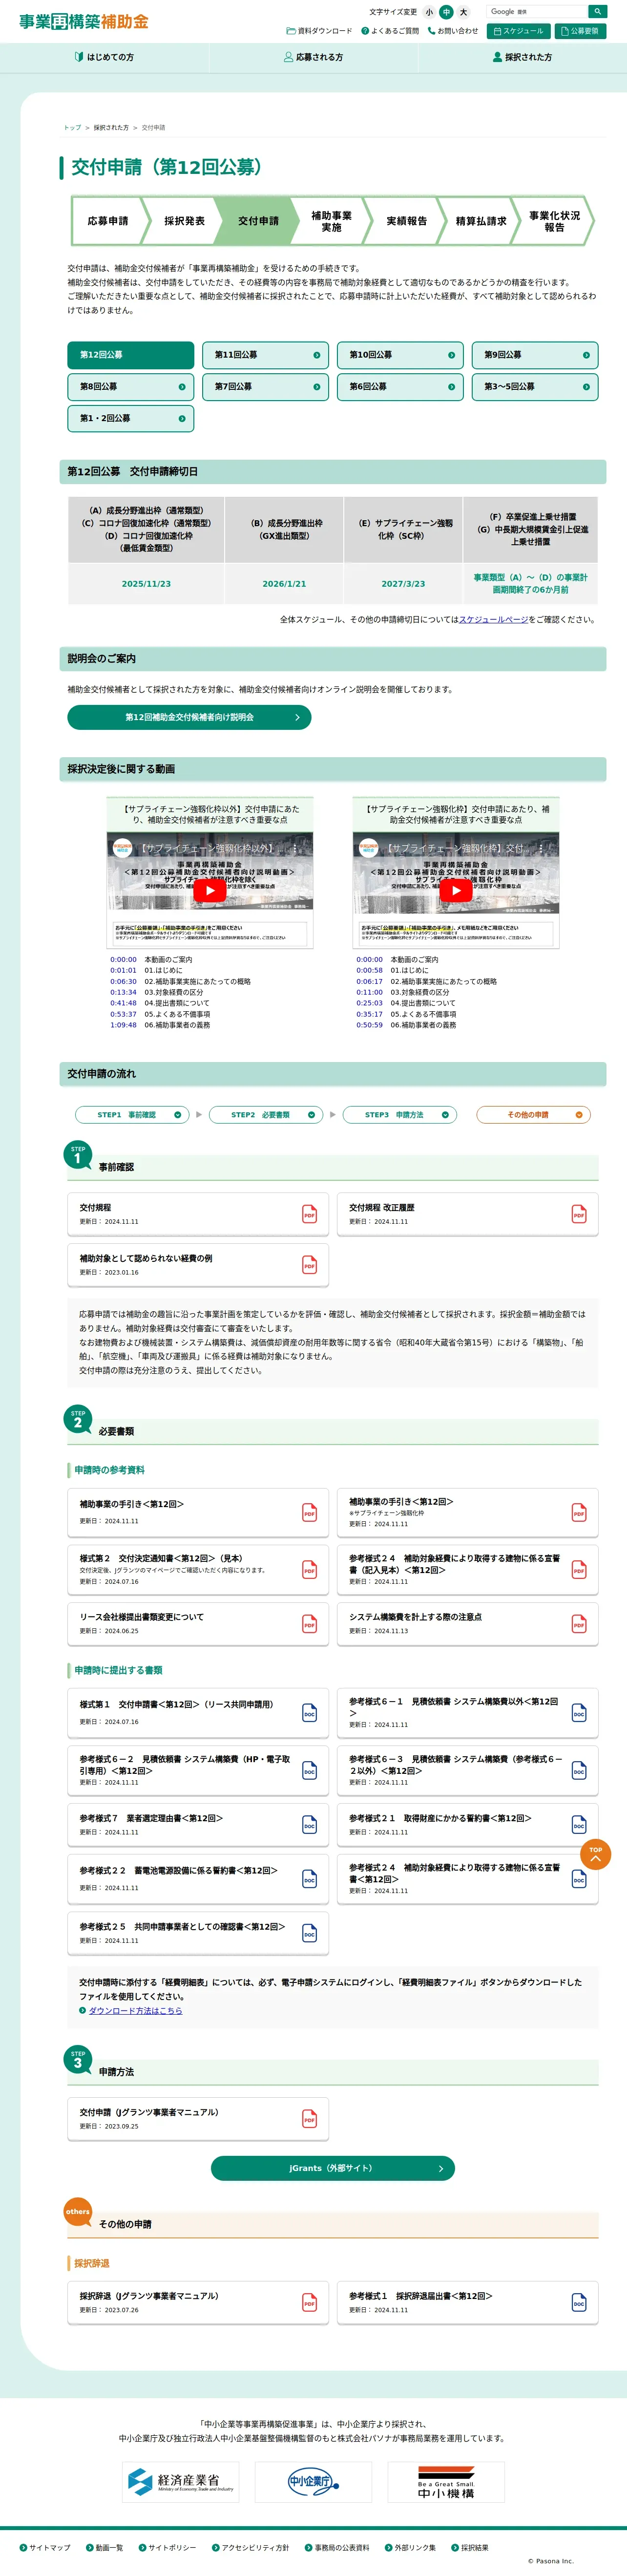This screenshot has height=2576, width=627.
Task: Download DOC icon for 参考様式７ 業者選定理由書
Action: pyautogui.click(x=309, y=1825)
